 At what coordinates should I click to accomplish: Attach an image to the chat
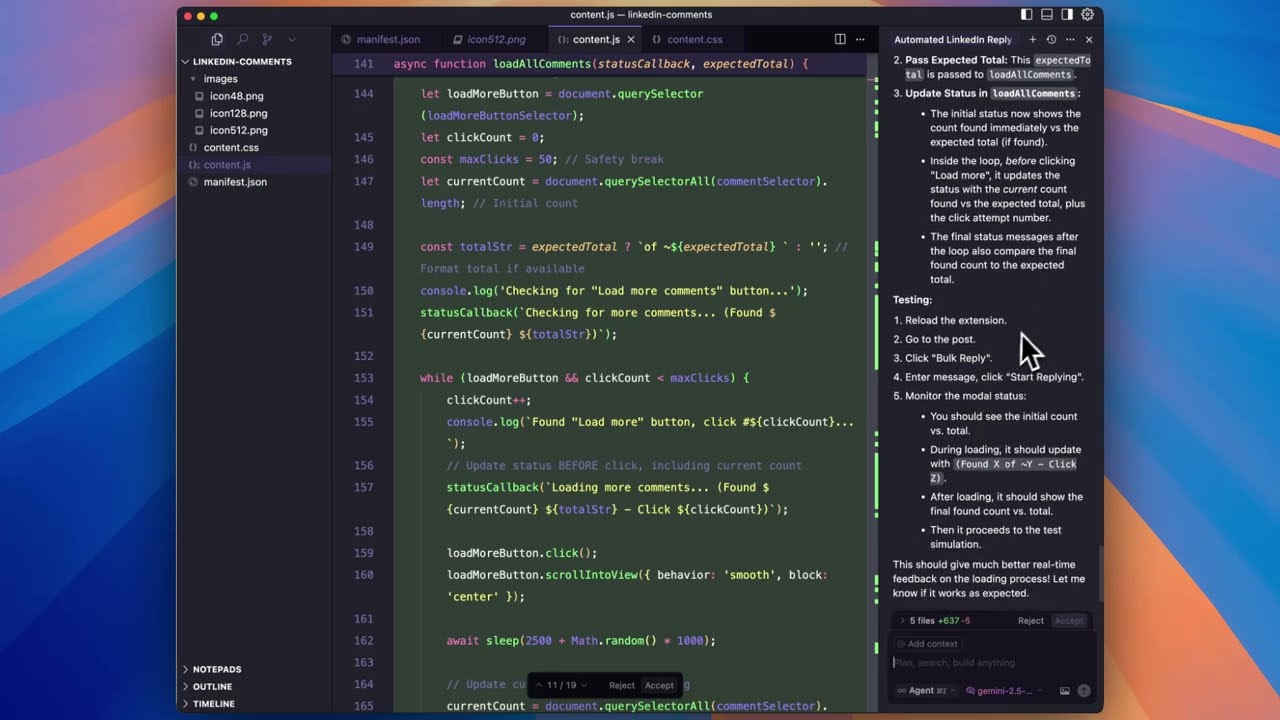[x=1065, y=690]
